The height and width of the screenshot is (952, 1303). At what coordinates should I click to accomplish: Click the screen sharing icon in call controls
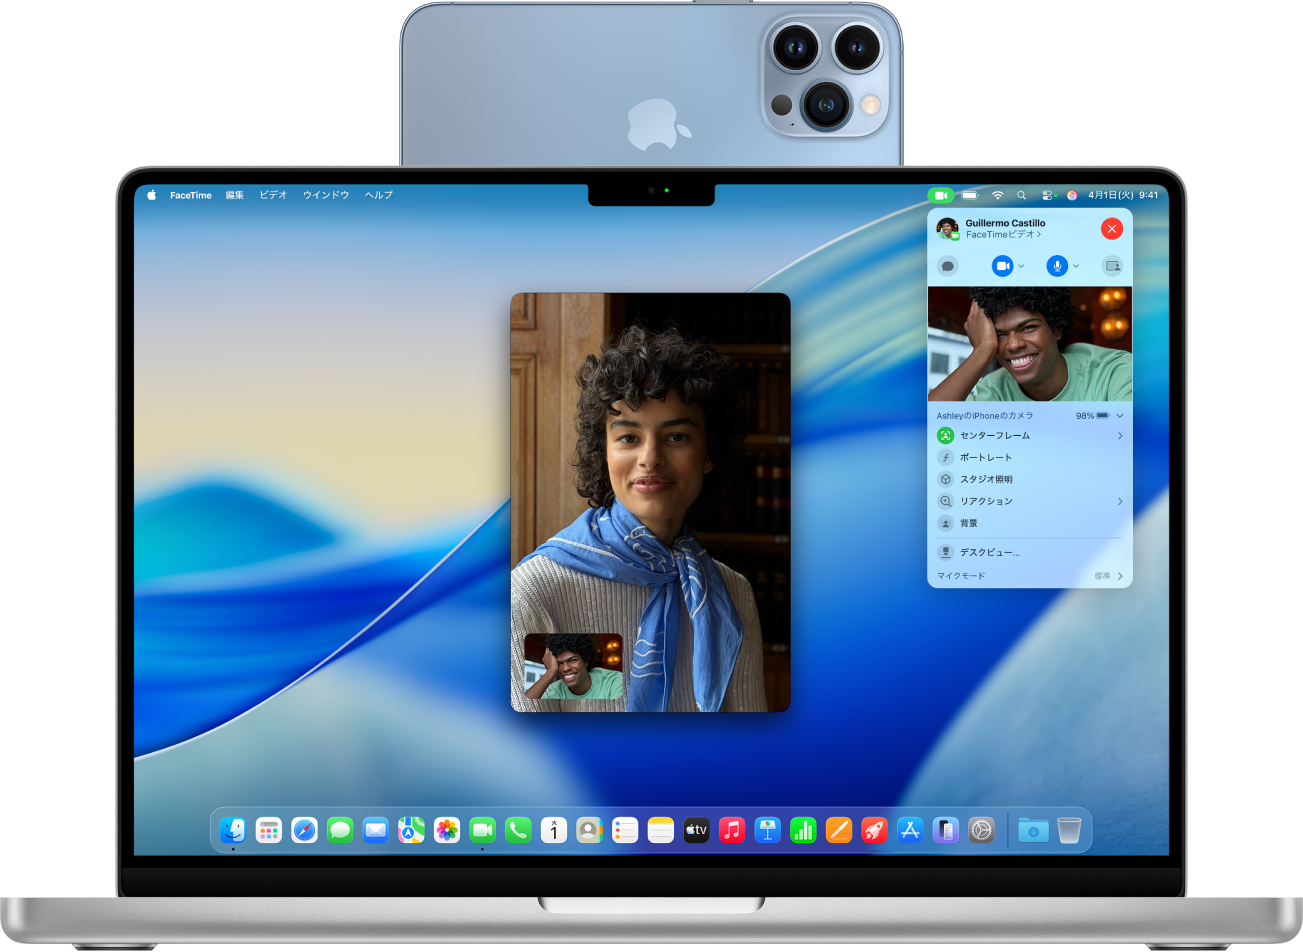[1112, 266]
